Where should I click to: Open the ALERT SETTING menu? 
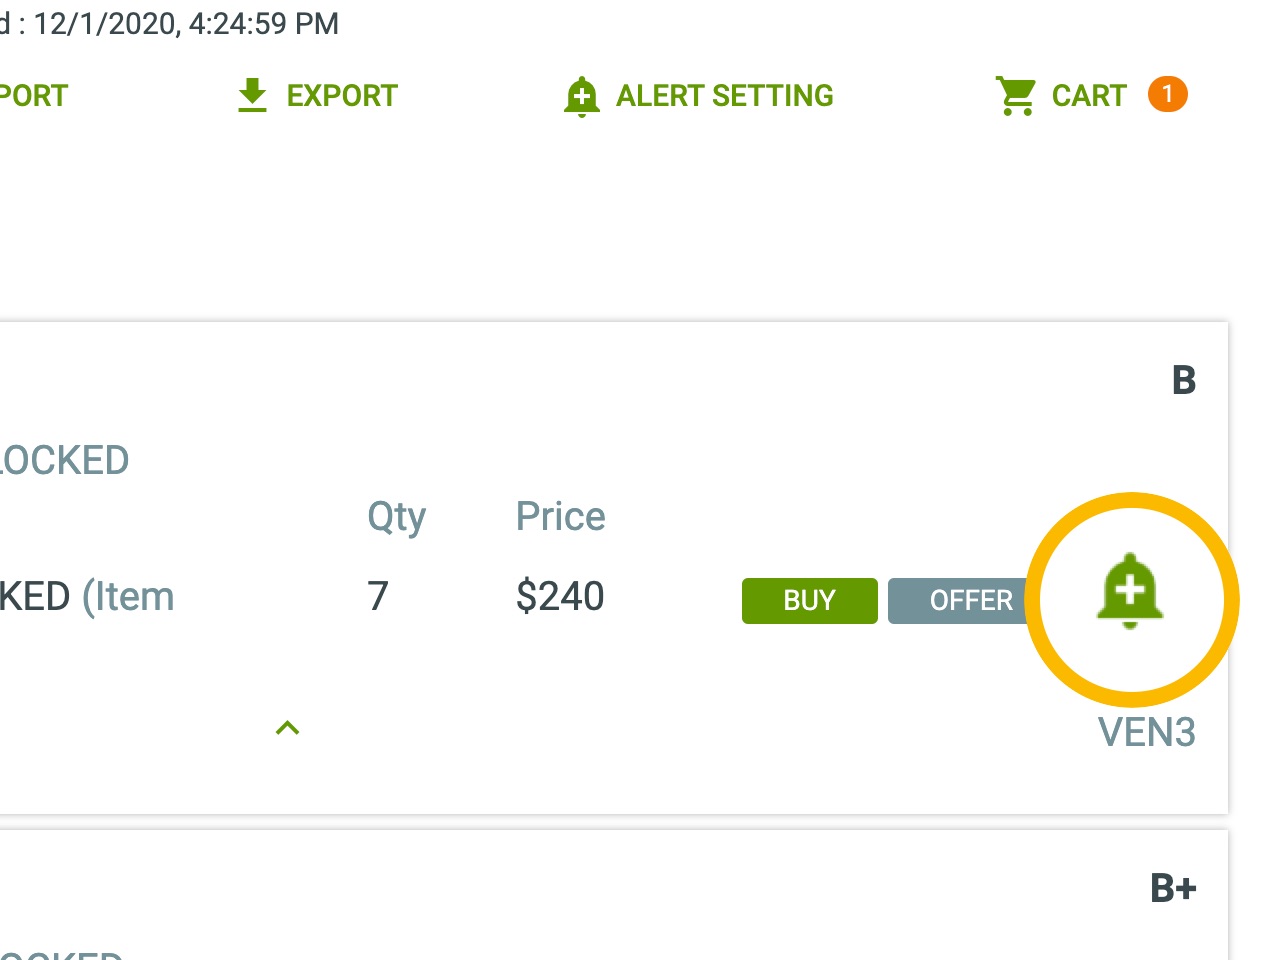(x=723, y=95)
